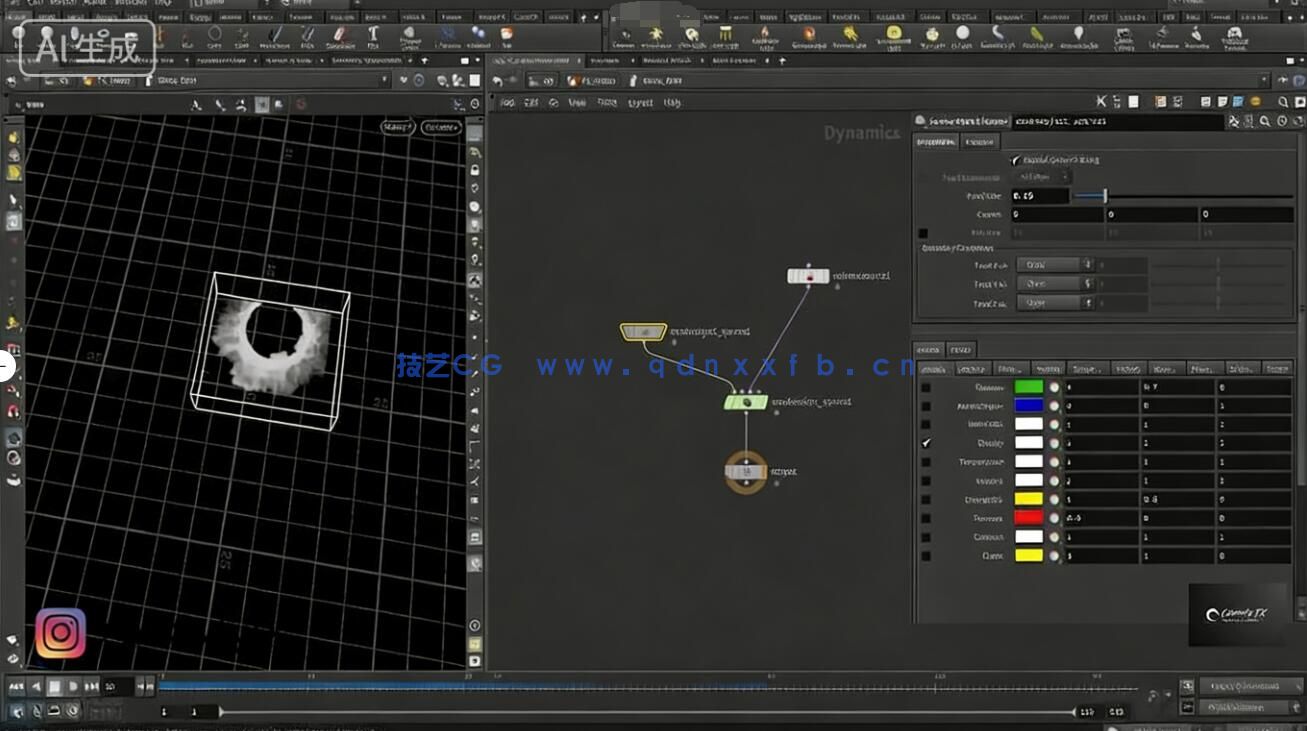
Task: Uncheck the ticked checkbox in the color list
Action: coord(926,443)
